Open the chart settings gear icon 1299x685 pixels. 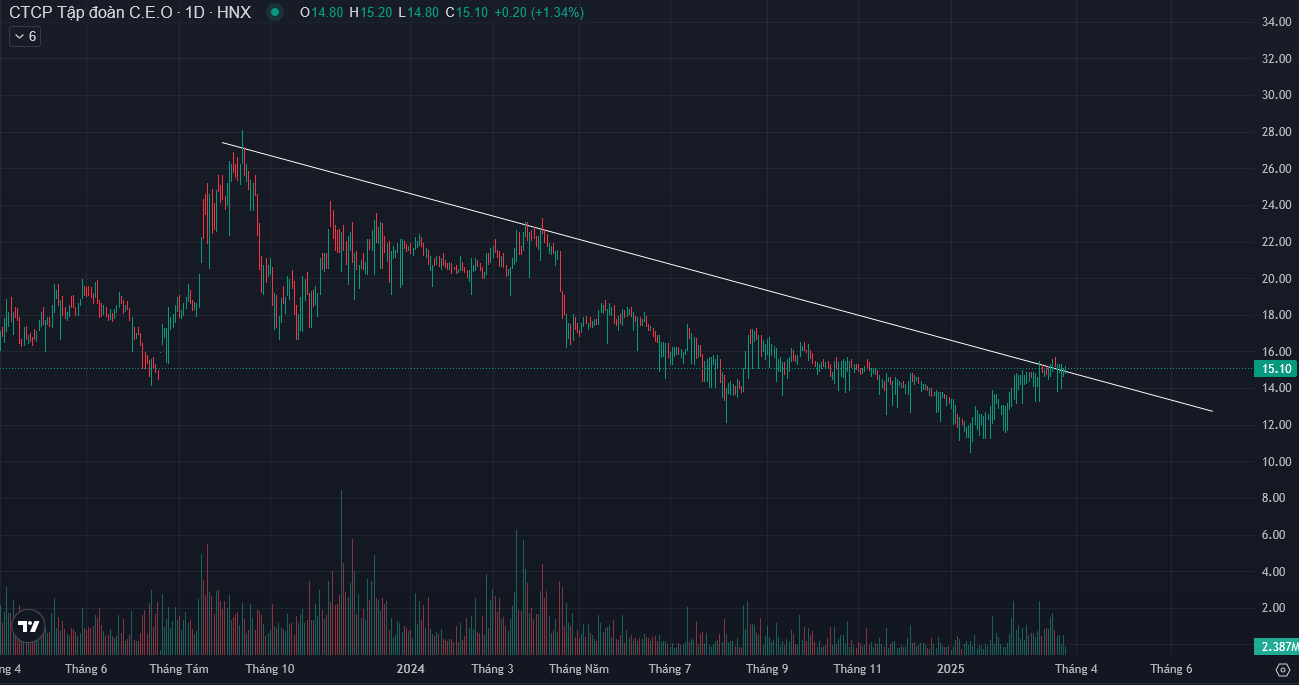coord(1283,669)
